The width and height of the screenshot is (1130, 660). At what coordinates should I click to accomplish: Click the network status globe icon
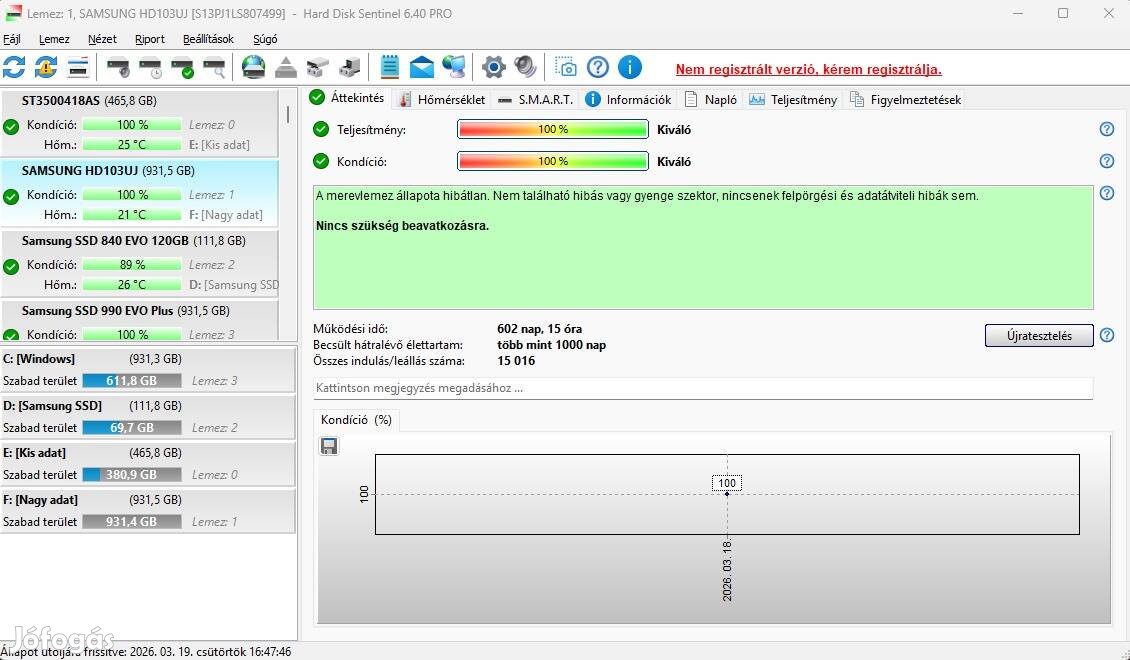tap(453, 67)
